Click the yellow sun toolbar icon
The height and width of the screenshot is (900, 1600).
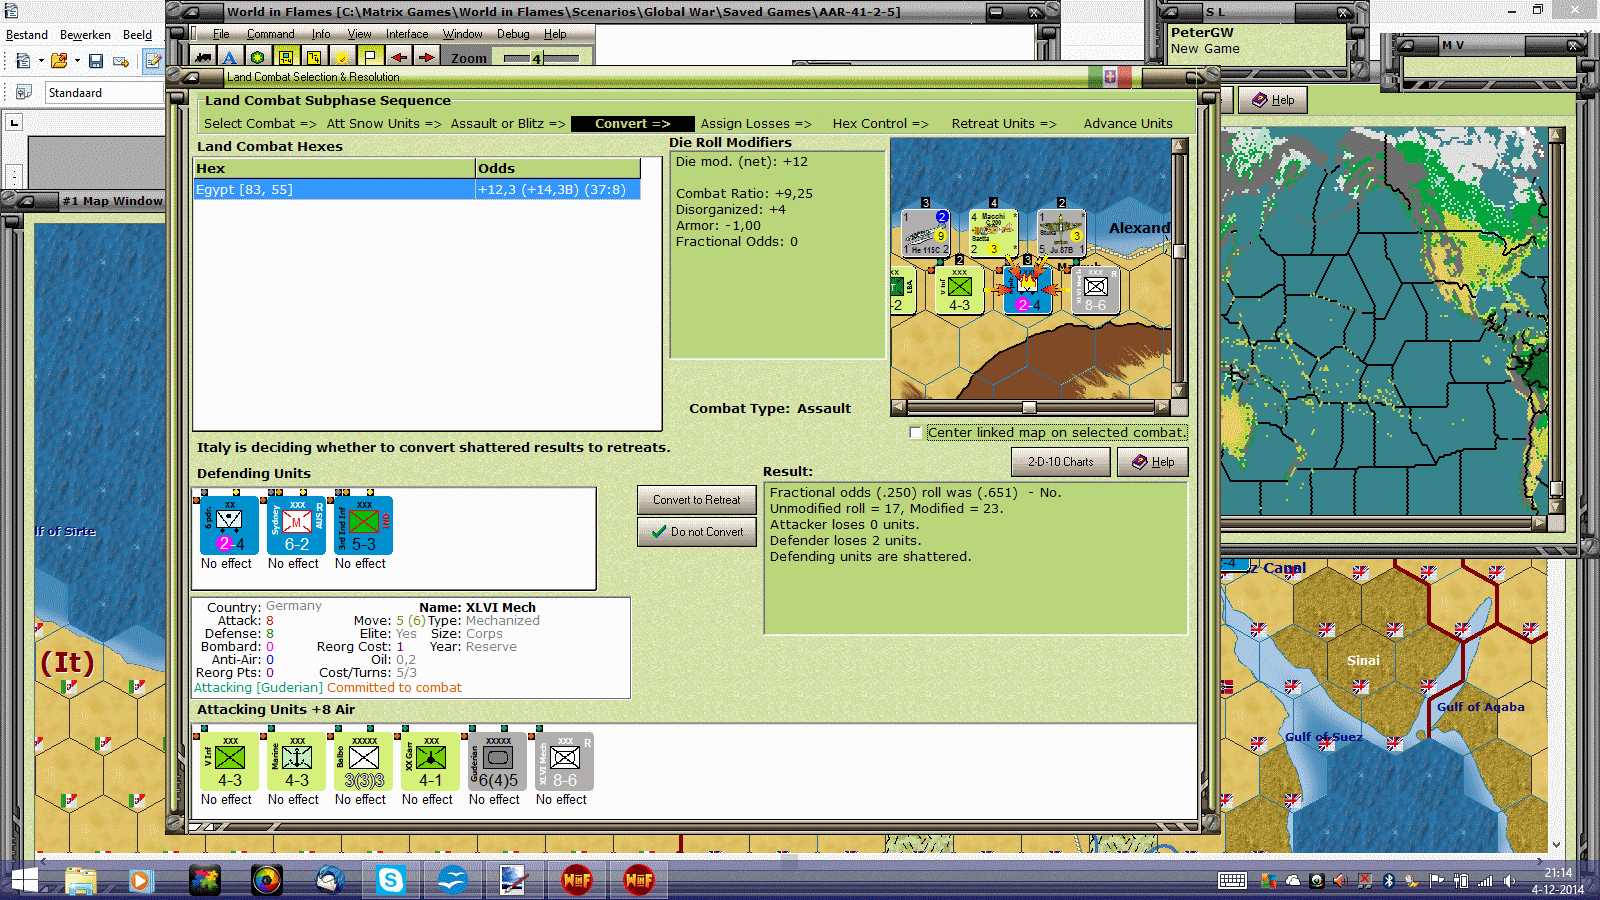click(342, 58)
